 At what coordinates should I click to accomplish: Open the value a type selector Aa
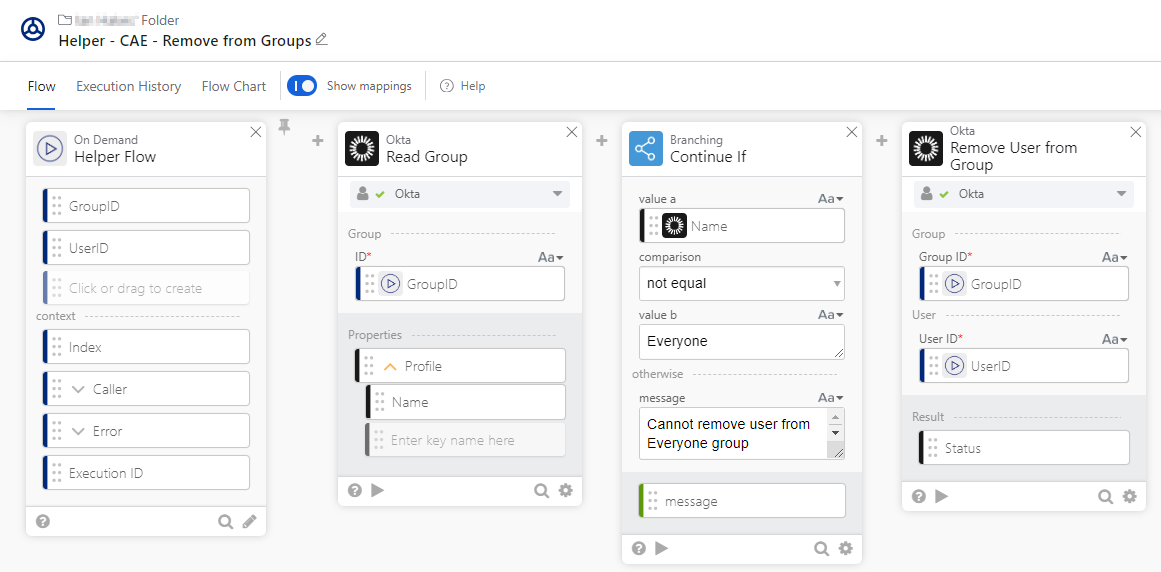click(830, 199)
